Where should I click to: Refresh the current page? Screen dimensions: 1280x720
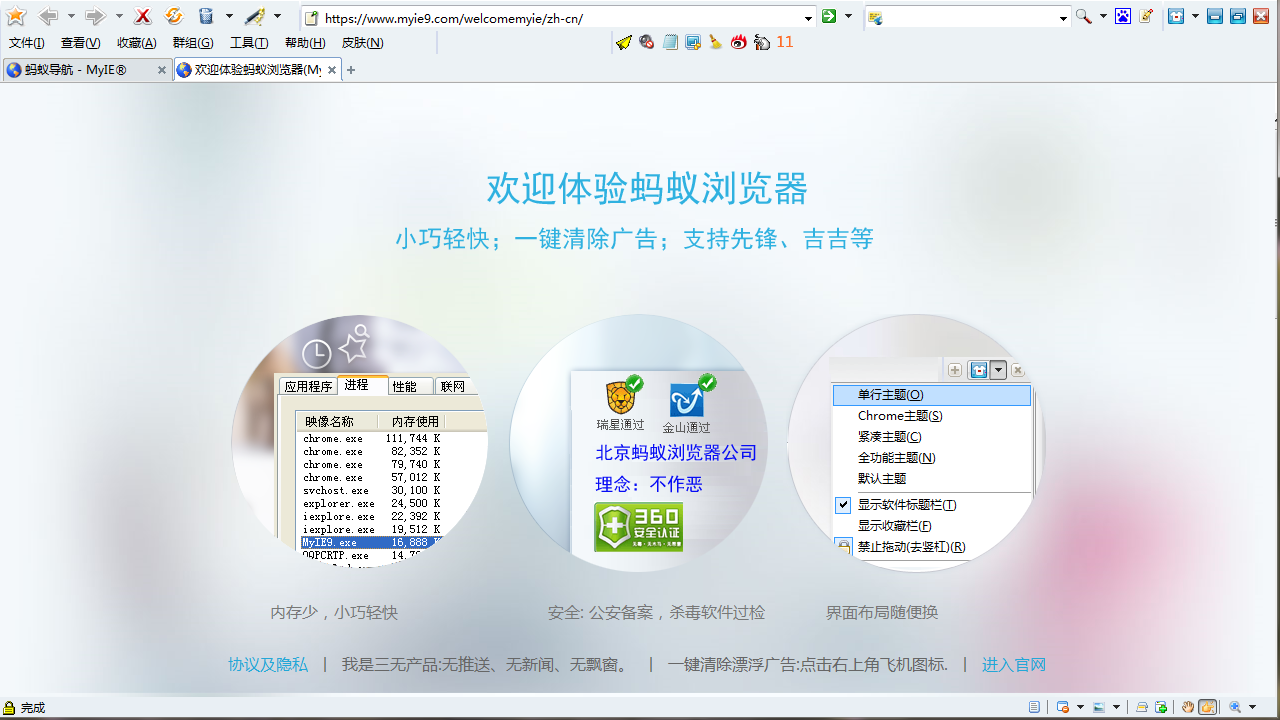click(x=173, y=17)
